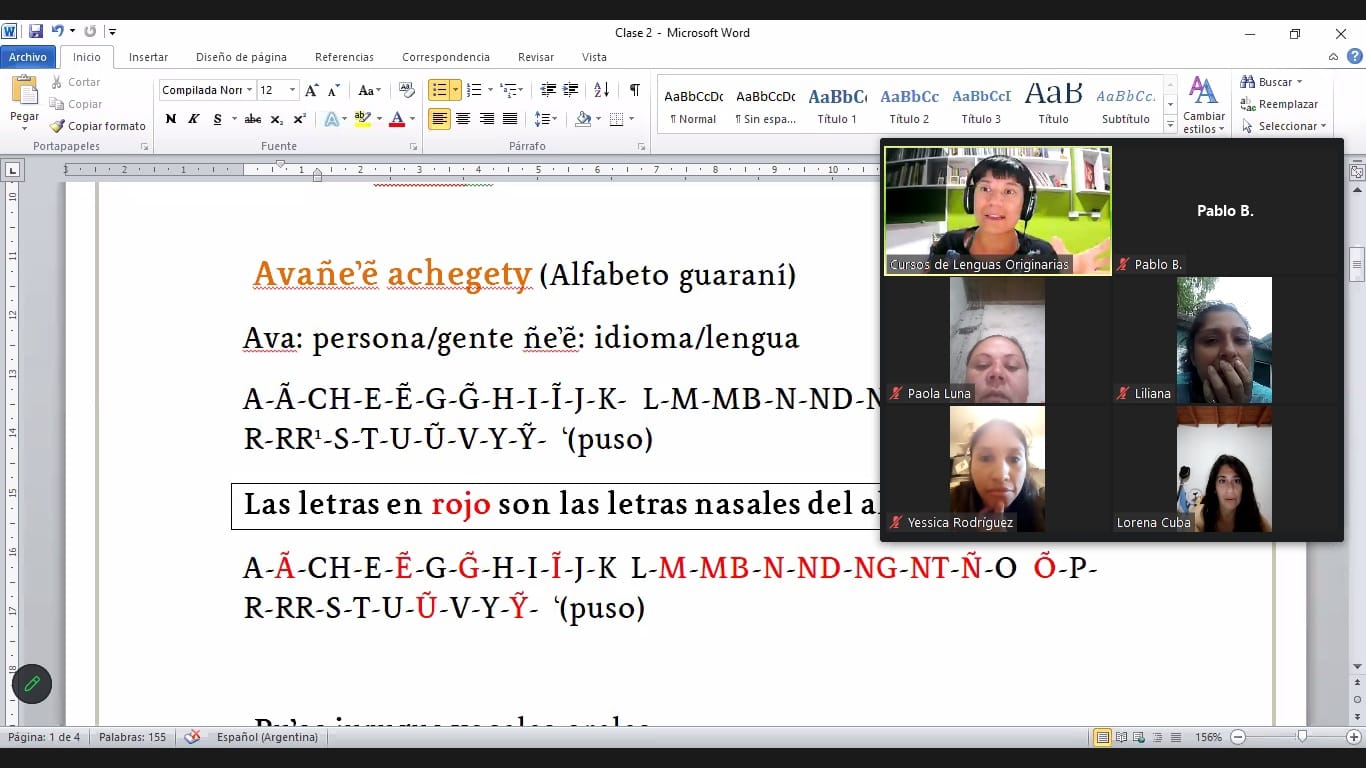The height and width of the screenshot is (768, 1366).
Task: Open the font size dropdown
Action: tap(292, 90)
